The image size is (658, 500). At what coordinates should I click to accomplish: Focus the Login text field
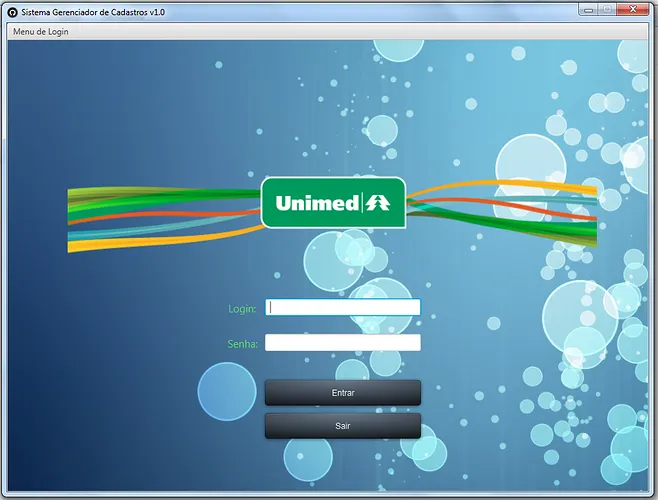click(342, 308)
